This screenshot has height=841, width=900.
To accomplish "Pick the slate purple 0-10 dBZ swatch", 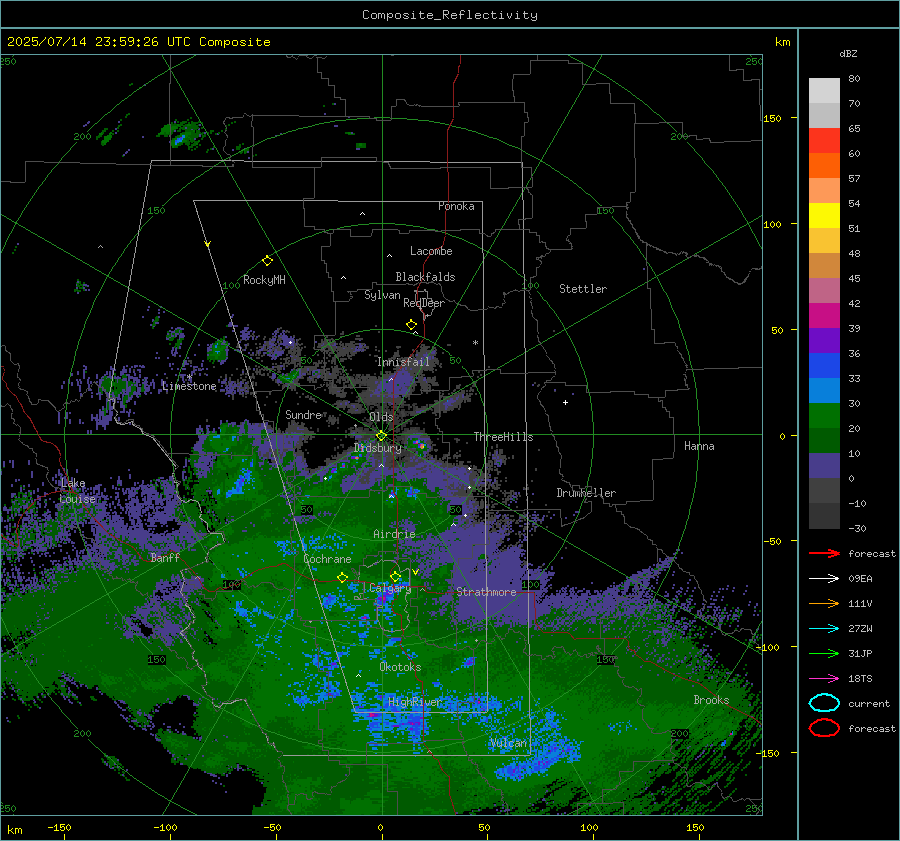I will pos(824,466).
